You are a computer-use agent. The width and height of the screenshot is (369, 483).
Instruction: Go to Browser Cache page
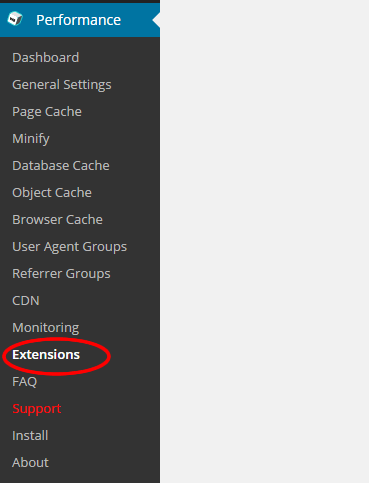pos(58,220)
